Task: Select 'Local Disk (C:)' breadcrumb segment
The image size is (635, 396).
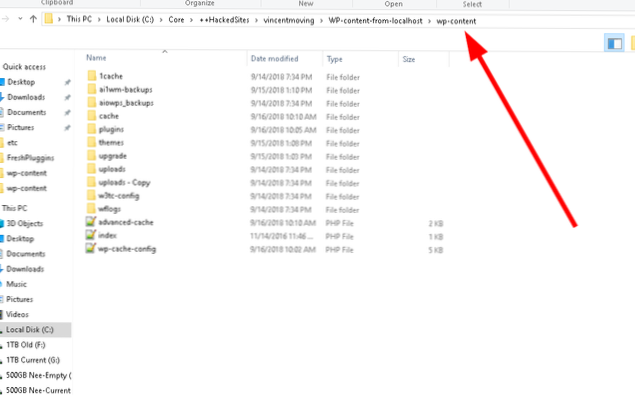Action: coord(130,19)
